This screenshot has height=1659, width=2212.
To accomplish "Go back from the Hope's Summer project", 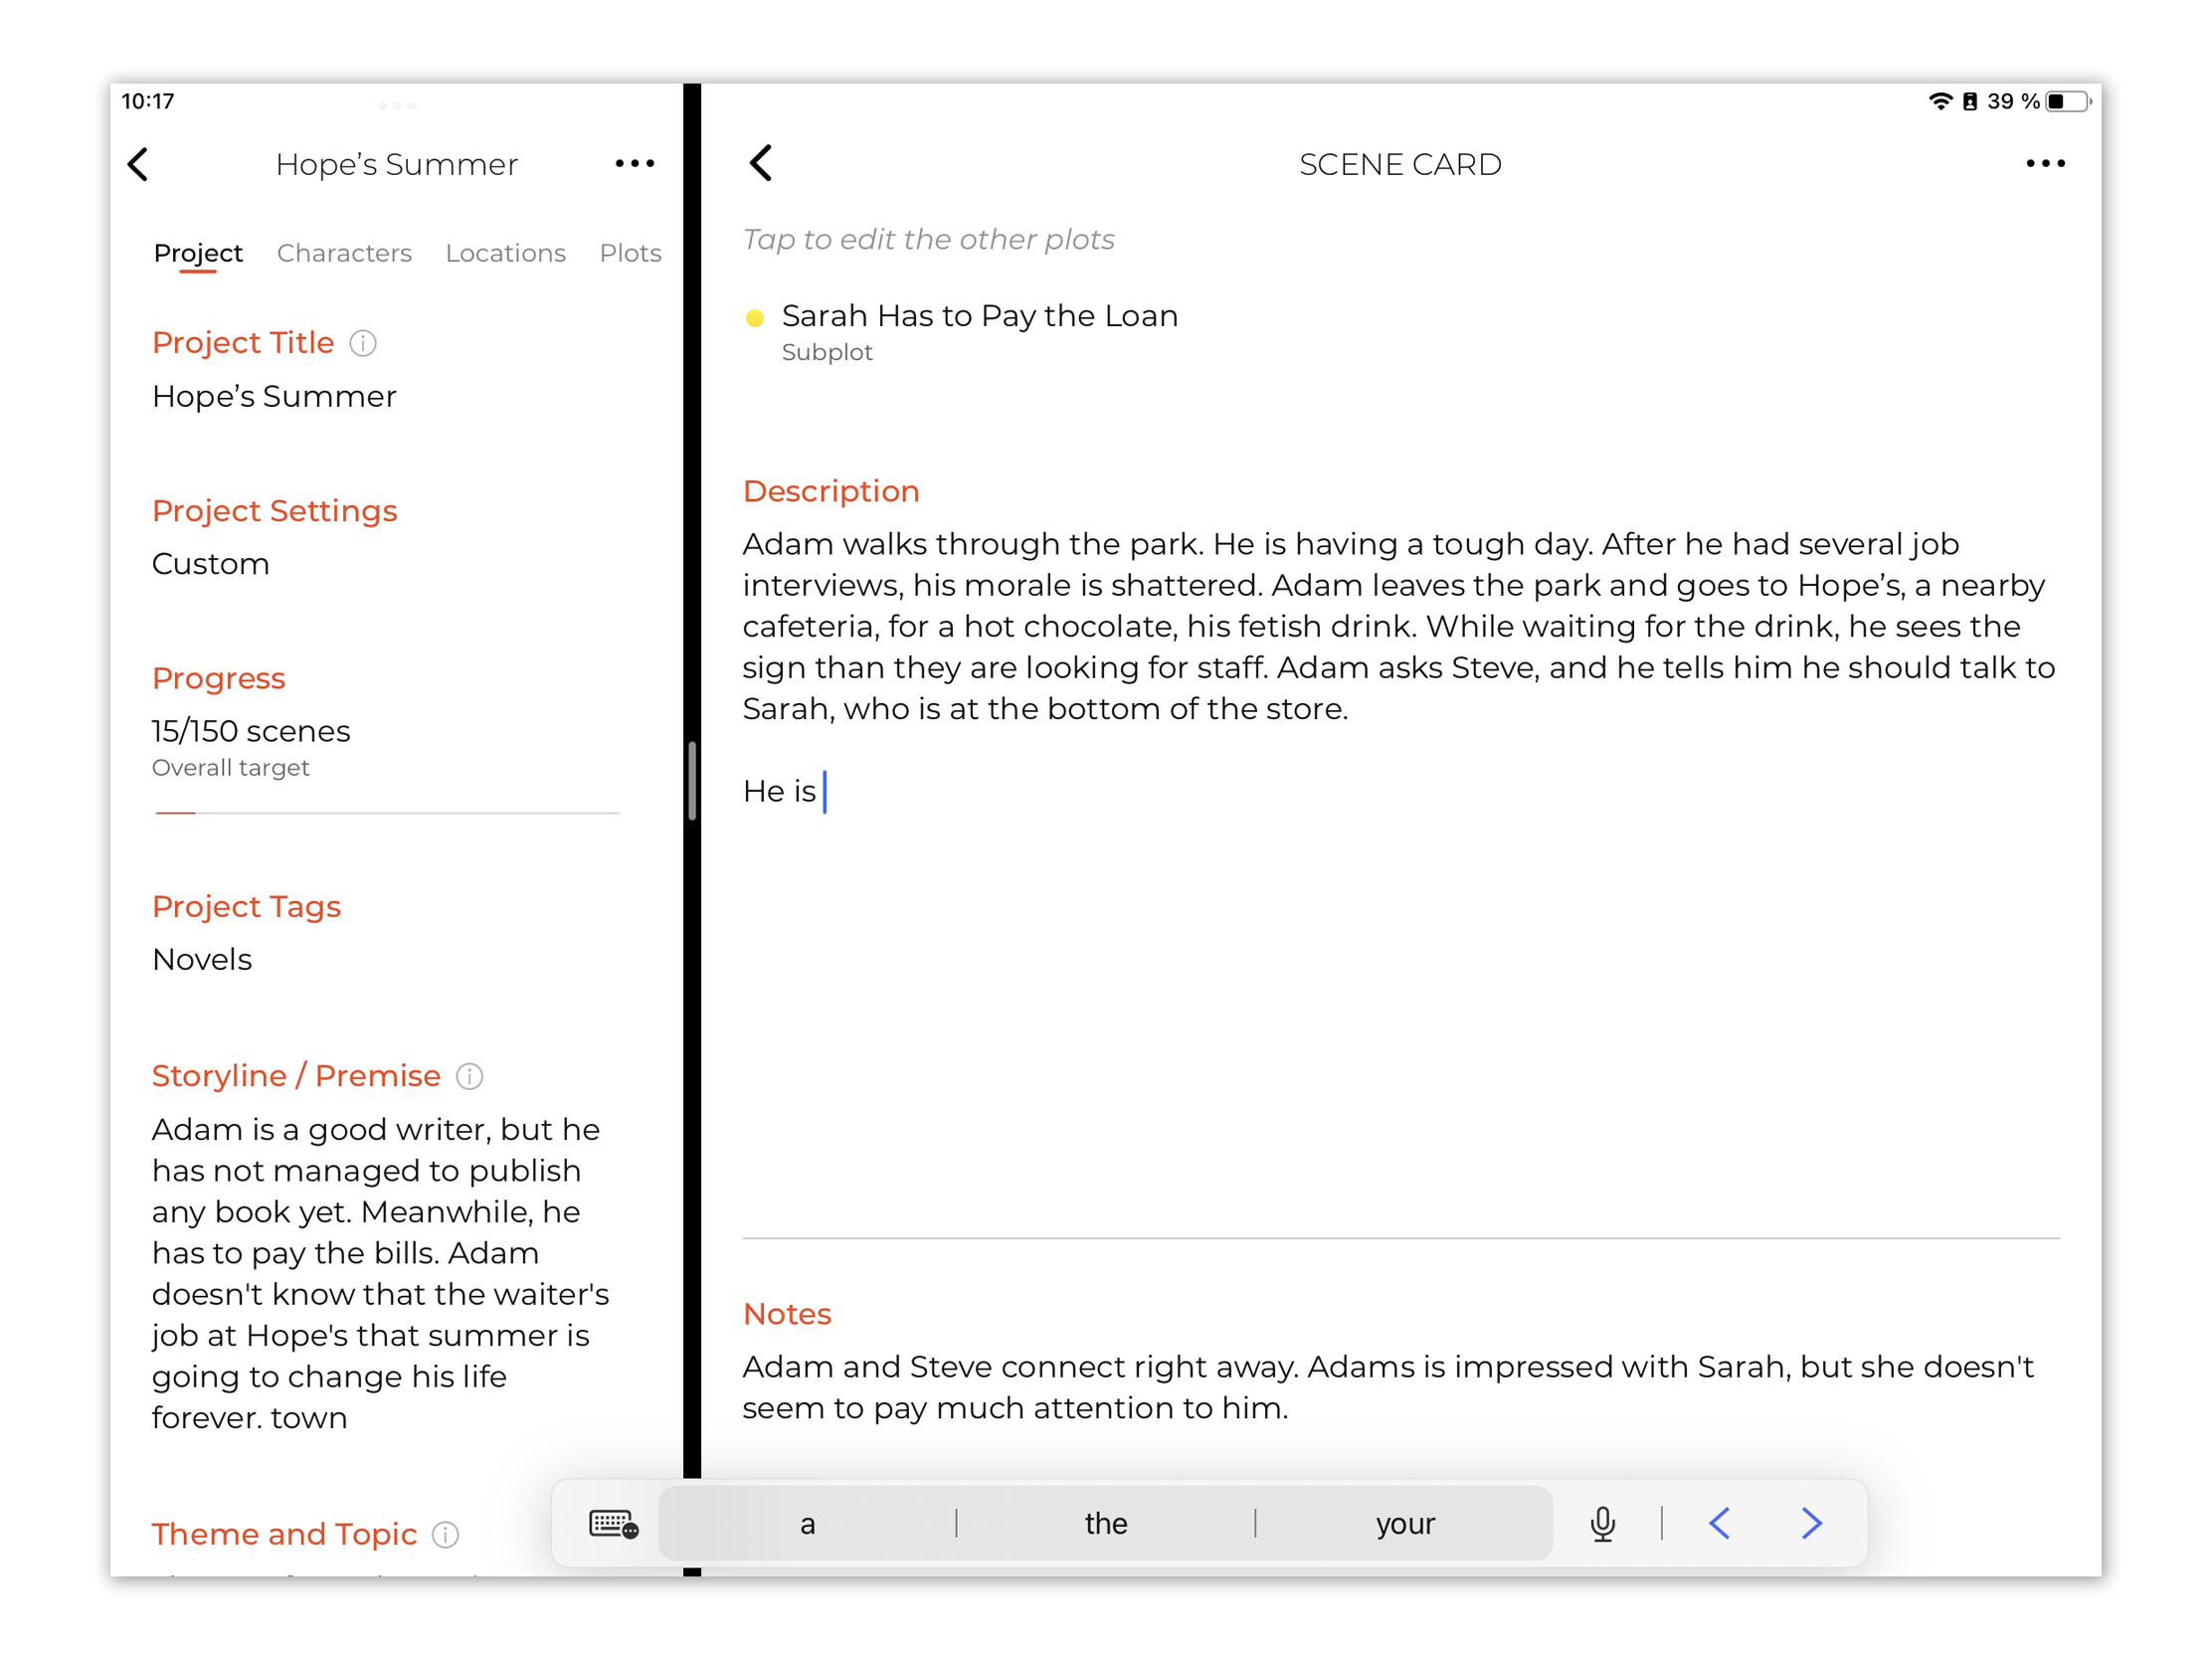I will click(x=138, y=164).
